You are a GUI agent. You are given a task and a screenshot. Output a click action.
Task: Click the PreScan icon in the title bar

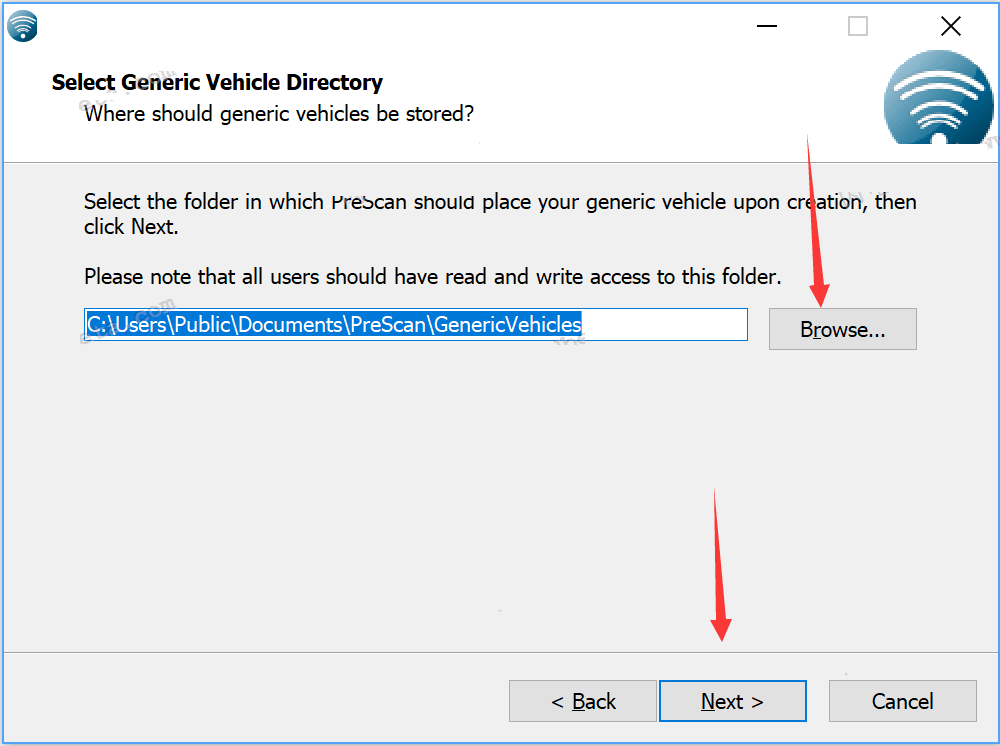(x=22, y=26)
